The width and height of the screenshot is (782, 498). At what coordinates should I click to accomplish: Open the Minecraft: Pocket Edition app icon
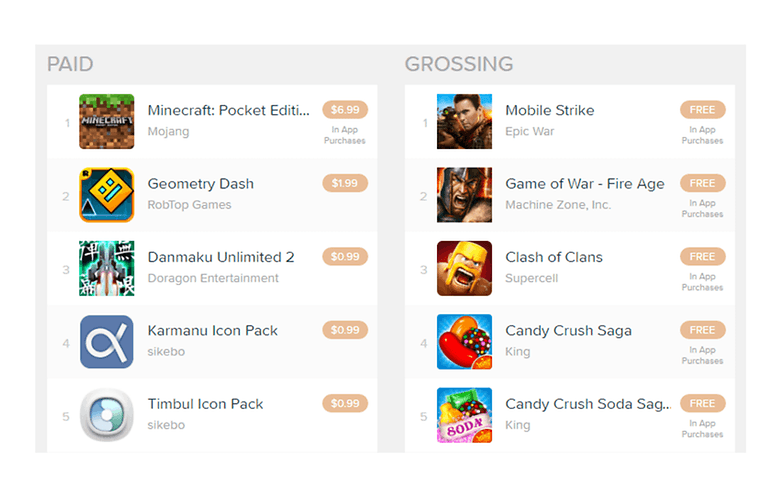(x=107, y=121)
